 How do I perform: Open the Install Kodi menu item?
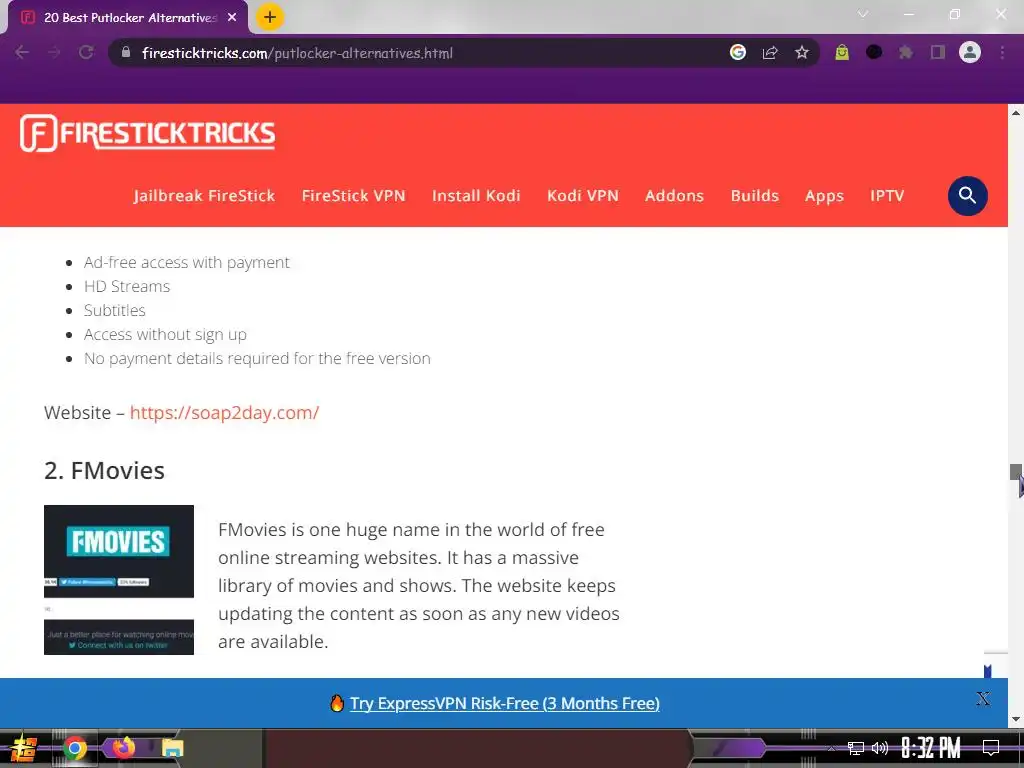point(476,196)
